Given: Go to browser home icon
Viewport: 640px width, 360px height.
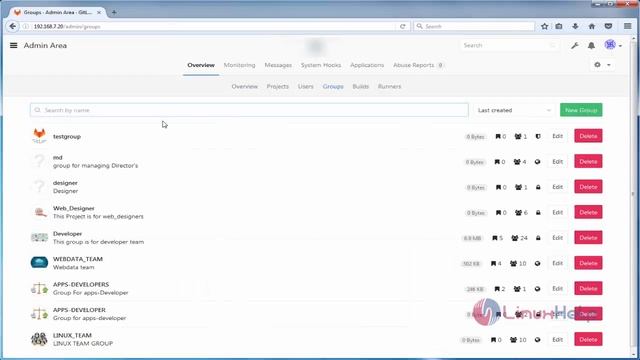Looking at the screenshot, I should (x=591, y=26).
